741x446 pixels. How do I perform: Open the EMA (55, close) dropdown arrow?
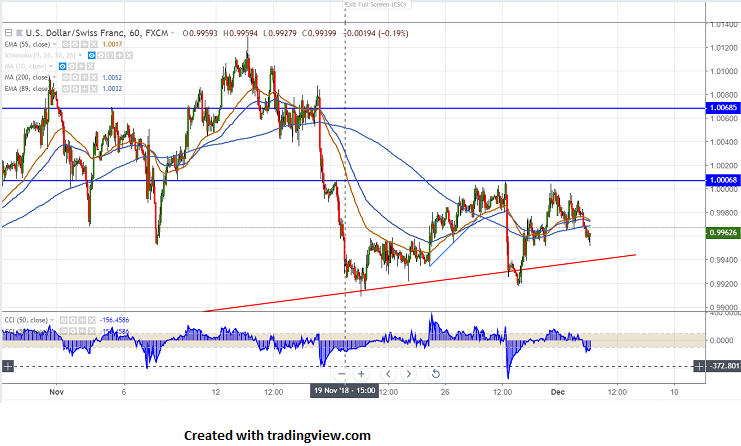tap(54, 44)
